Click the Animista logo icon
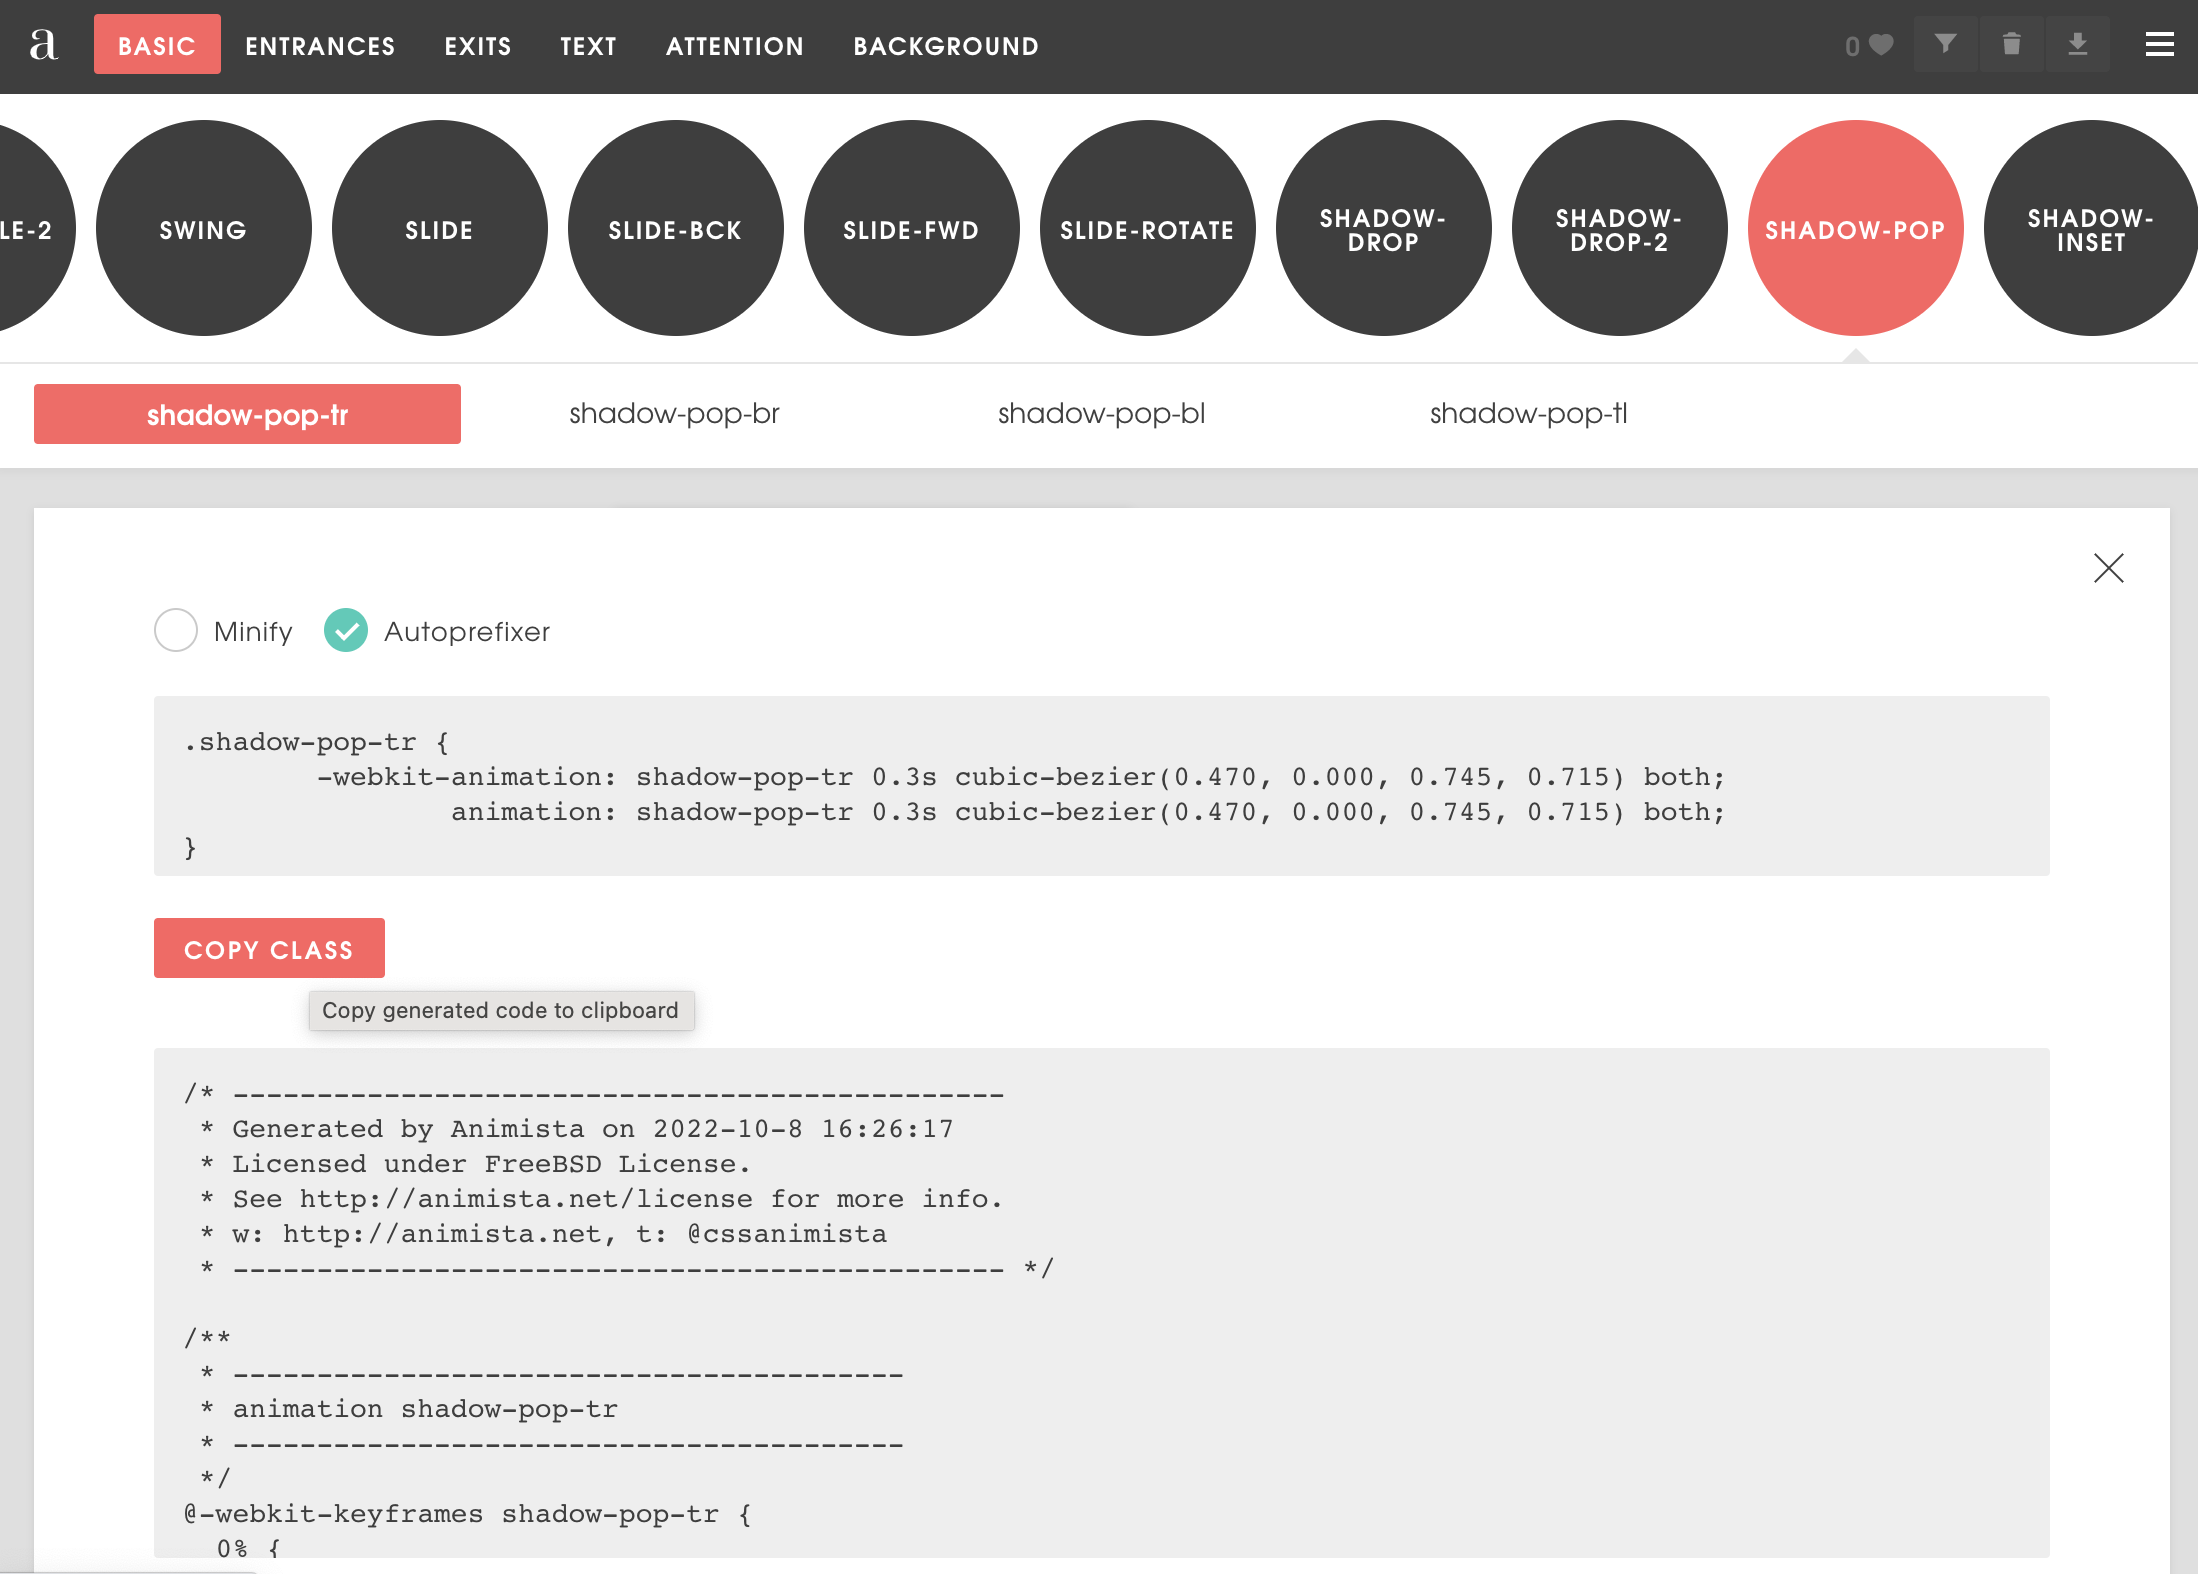The image size is (2198, 1574). pos(43,45)
